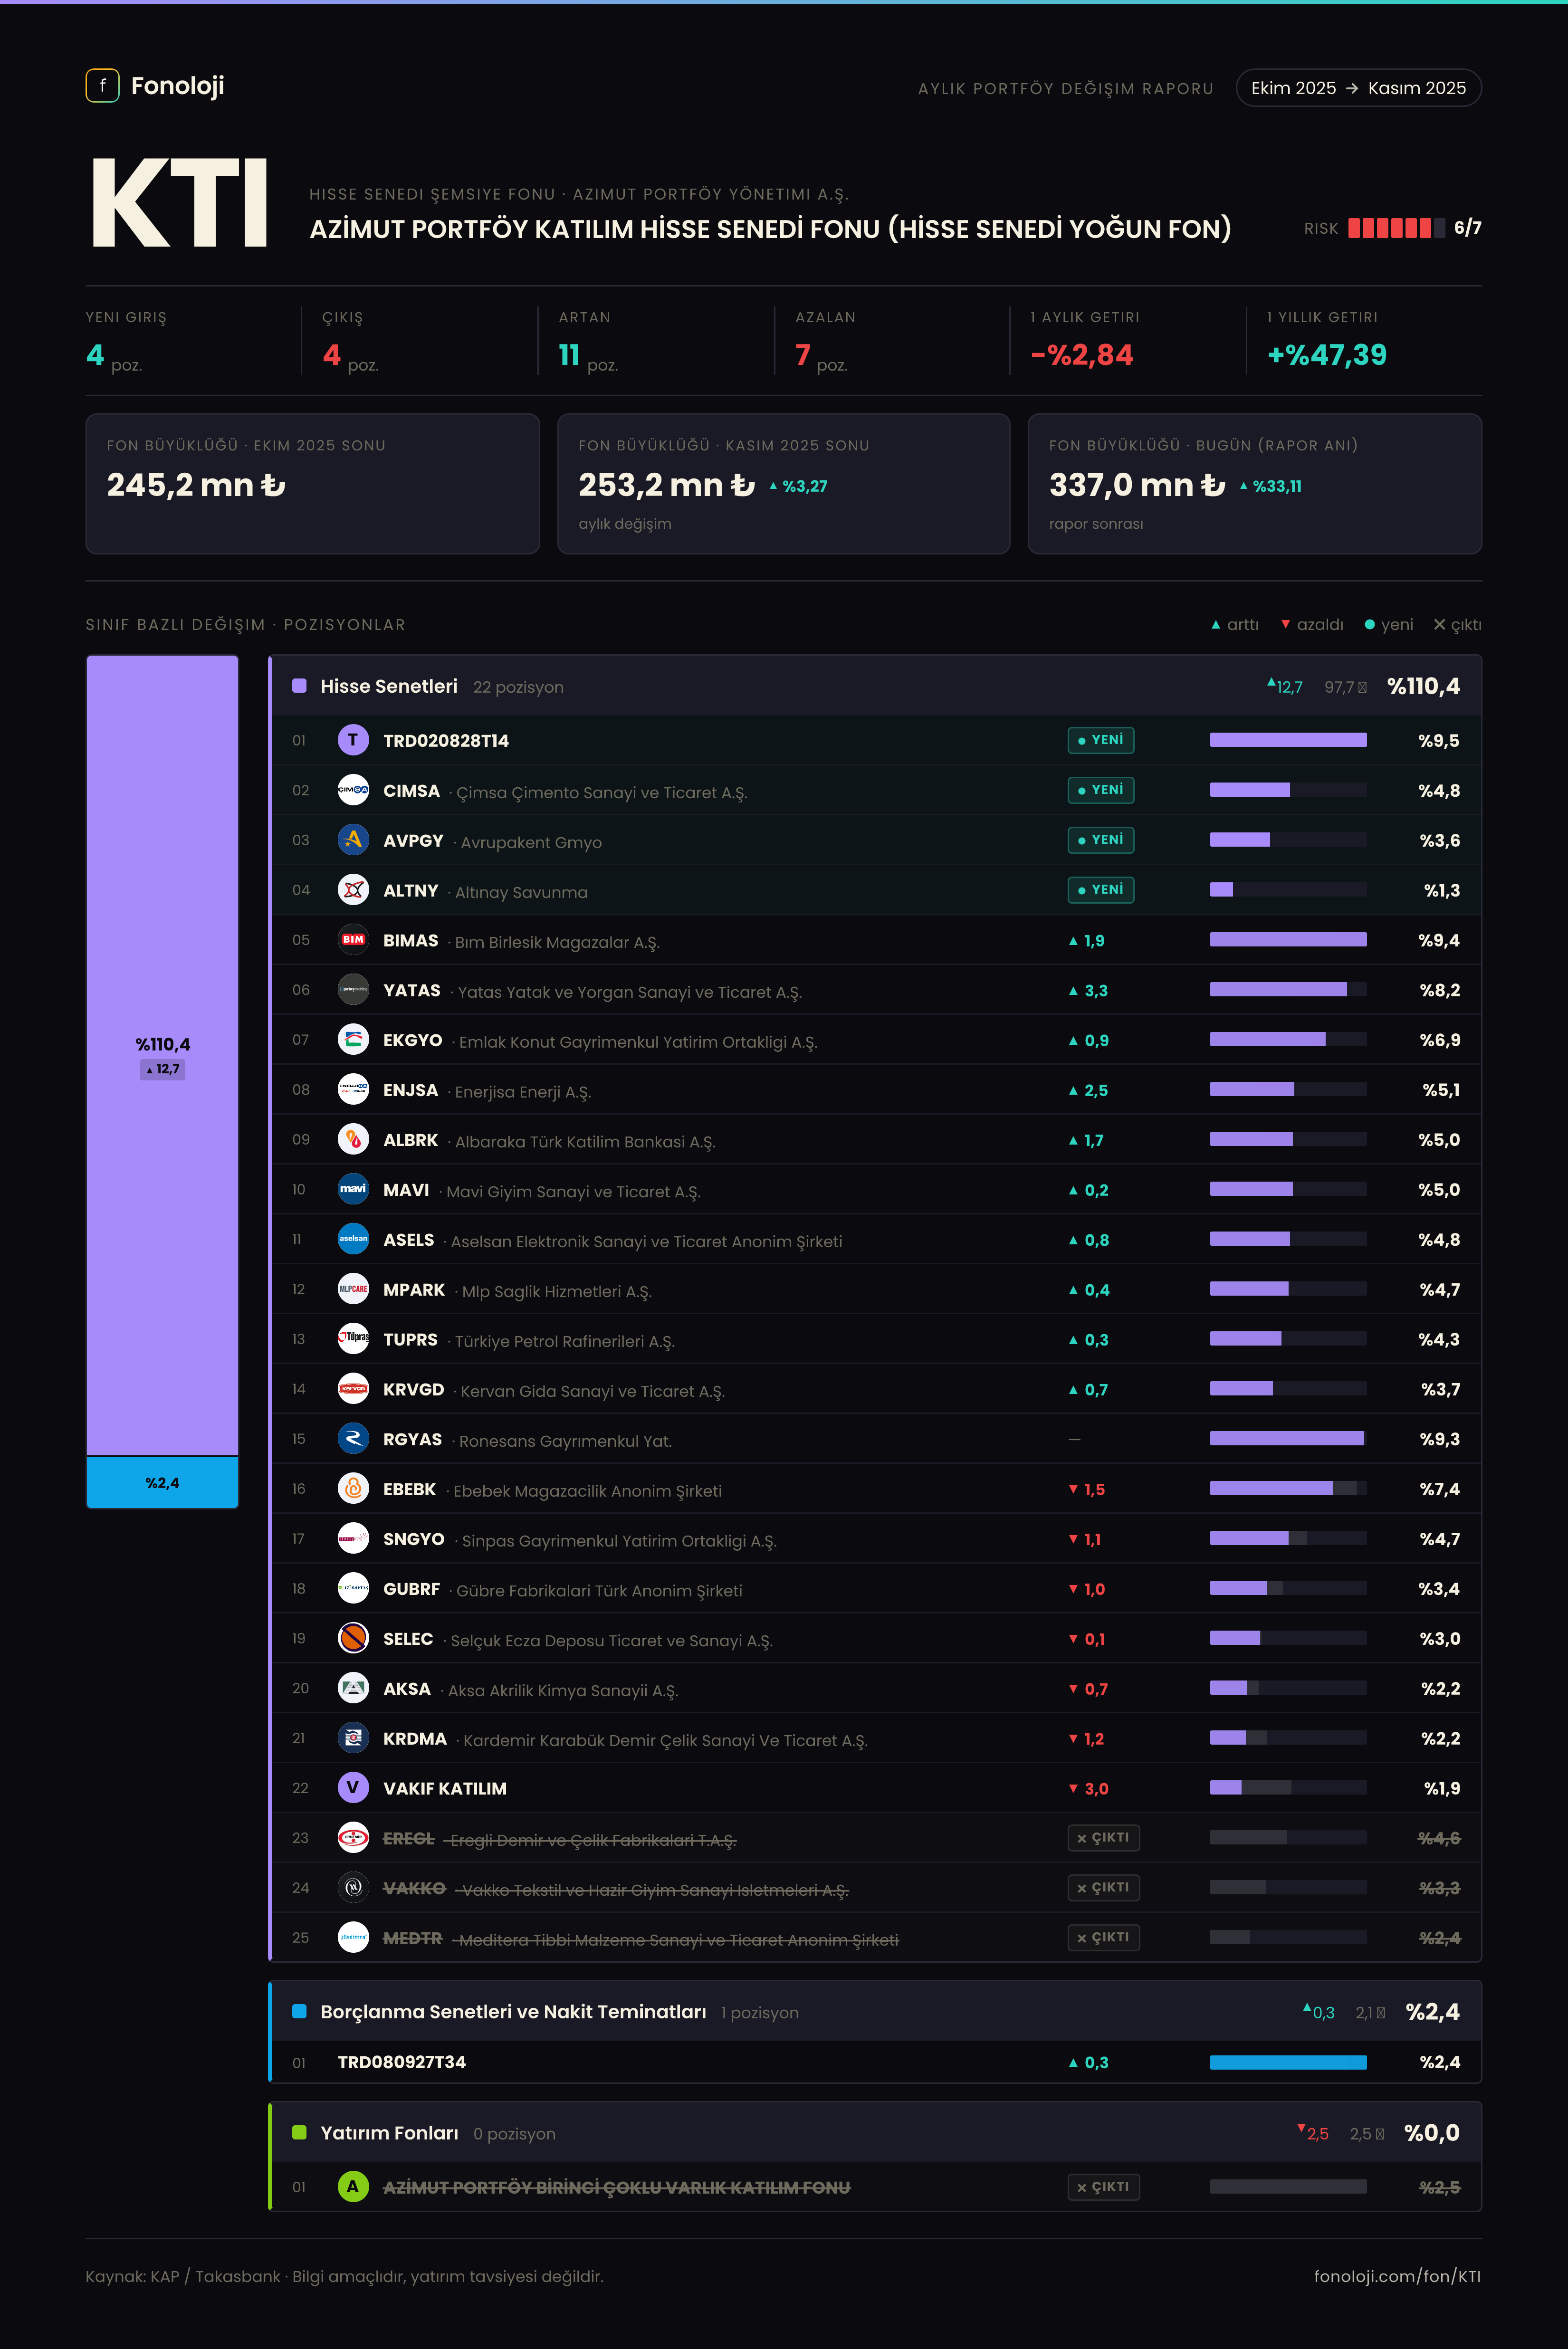Click the SELEC company logo
The height and width of the screenshot is (2349, 1568).
[353, 1638]
